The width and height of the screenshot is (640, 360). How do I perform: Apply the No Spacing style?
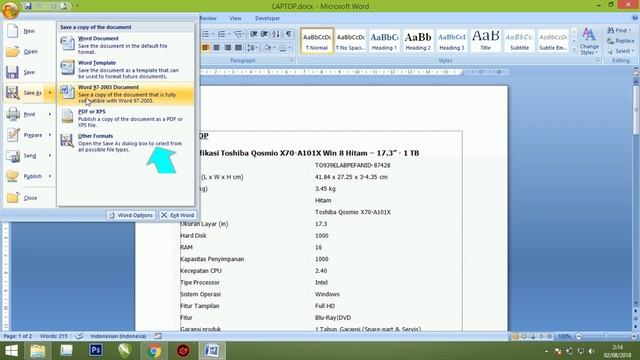coord(351,41)
